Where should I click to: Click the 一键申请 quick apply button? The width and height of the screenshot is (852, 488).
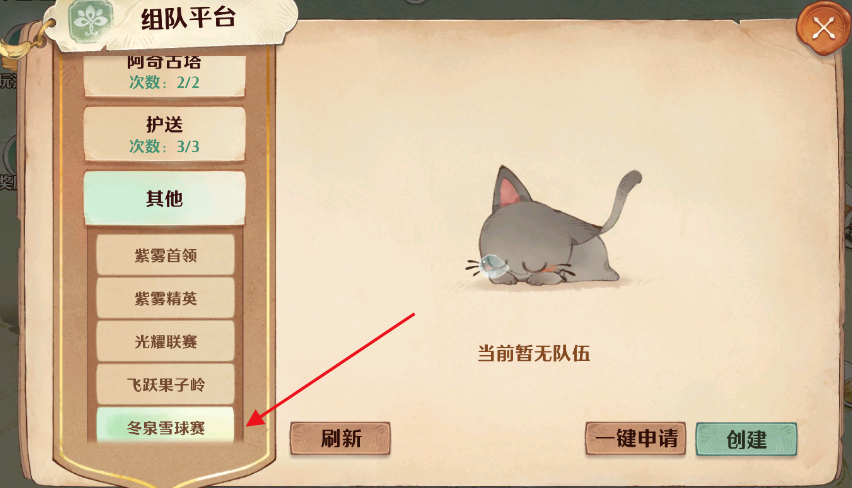coord(636,438)
